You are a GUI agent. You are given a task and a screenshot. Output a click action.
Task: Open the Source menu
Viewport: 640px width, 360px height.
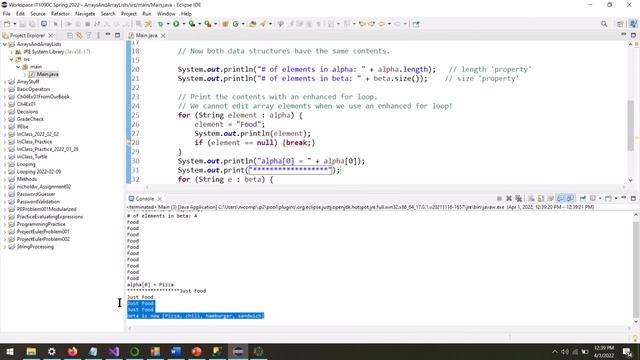(x=38, y=13)
